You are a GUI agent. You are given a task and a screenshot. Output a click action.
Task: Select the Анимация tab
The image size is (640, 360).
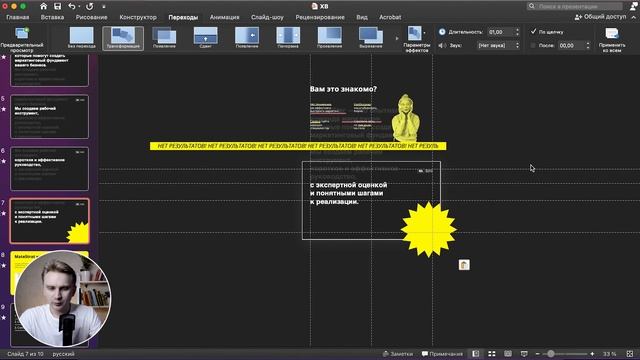click(x=224, y=17)
